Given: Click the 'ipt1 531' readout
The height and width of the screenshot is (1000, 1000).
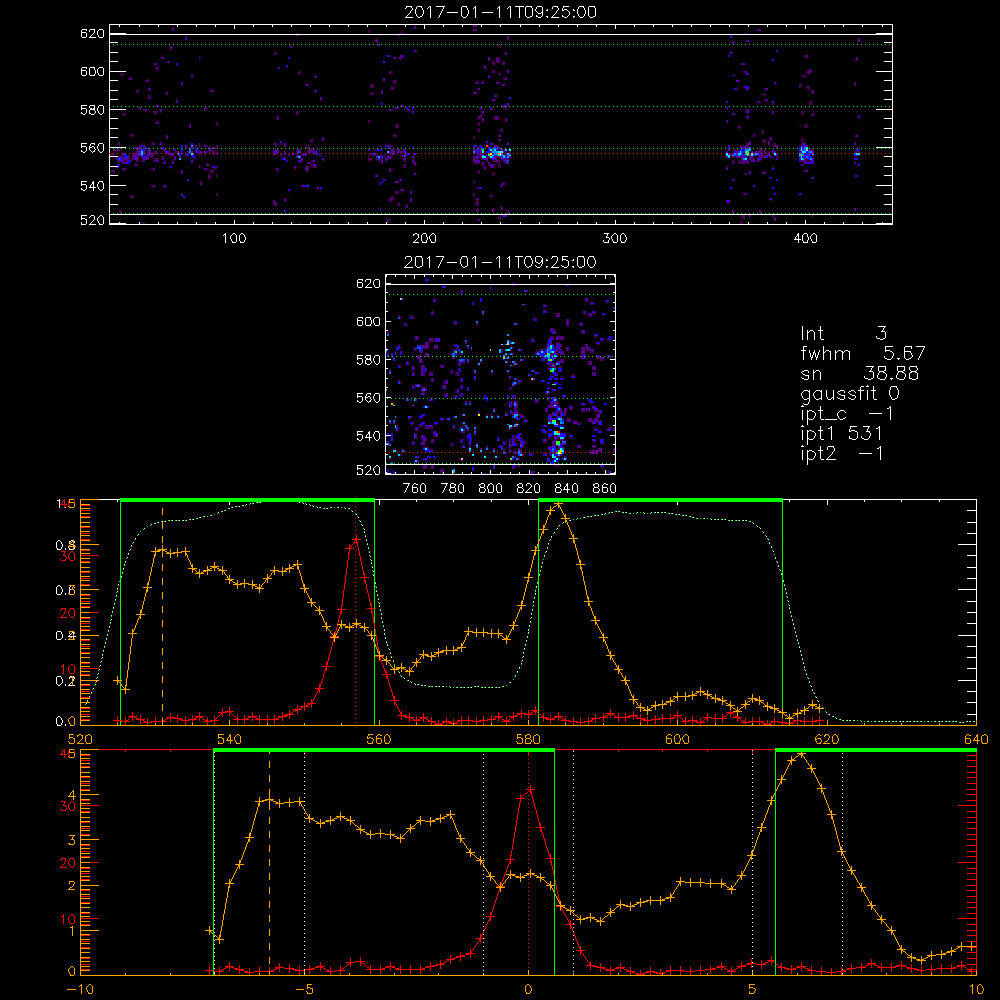Looking at the screenshot, I should tap(841, 434).
